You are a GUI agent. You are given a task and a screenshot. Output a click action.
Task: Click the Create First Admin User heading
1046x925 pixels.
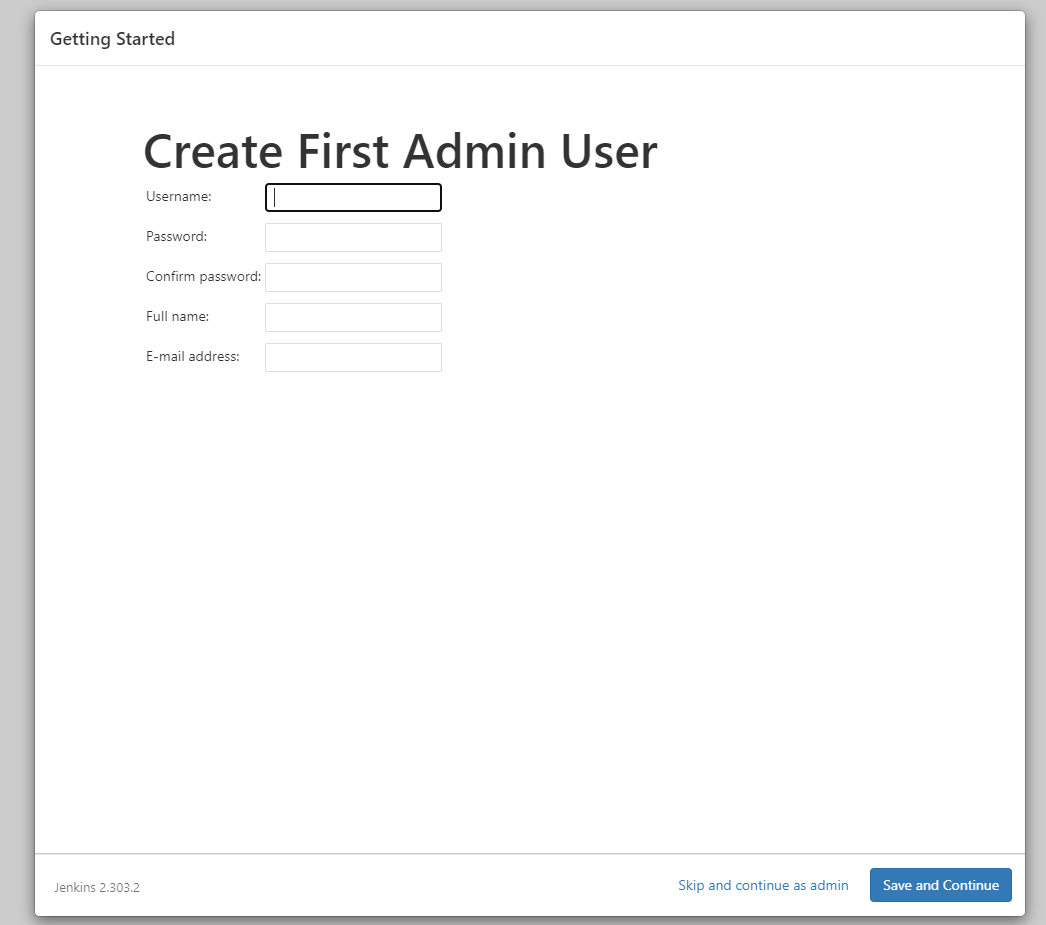(x=400, y=152)
